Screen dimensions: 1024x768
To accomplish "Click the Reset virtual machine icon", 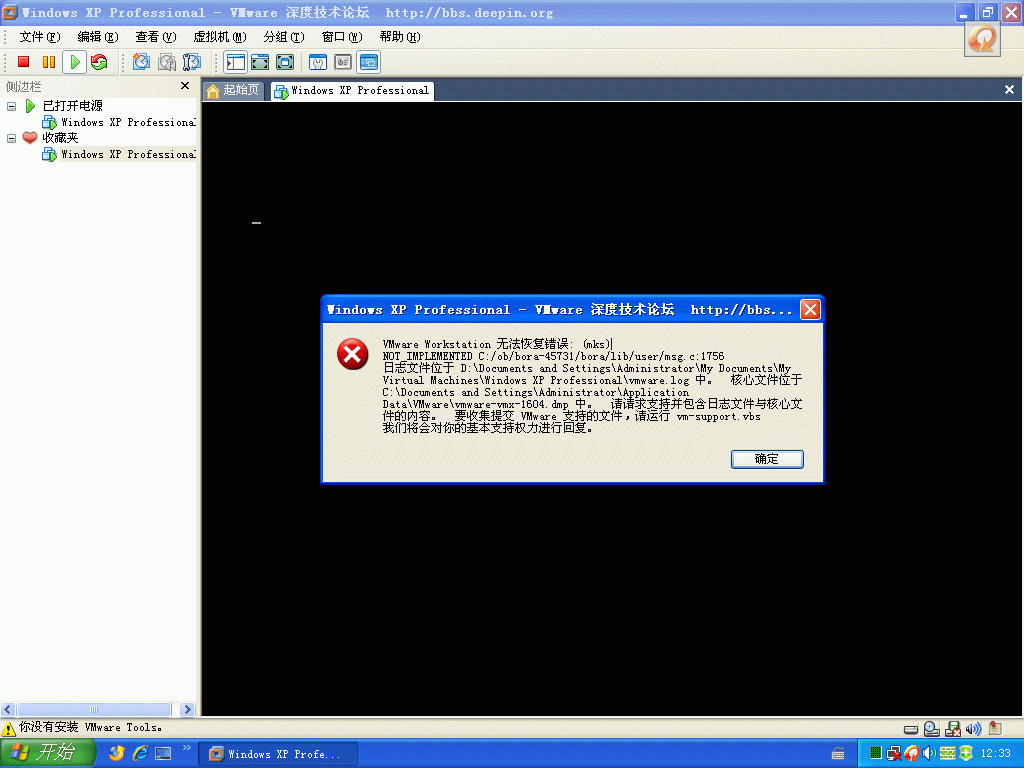I will [99, 62].
